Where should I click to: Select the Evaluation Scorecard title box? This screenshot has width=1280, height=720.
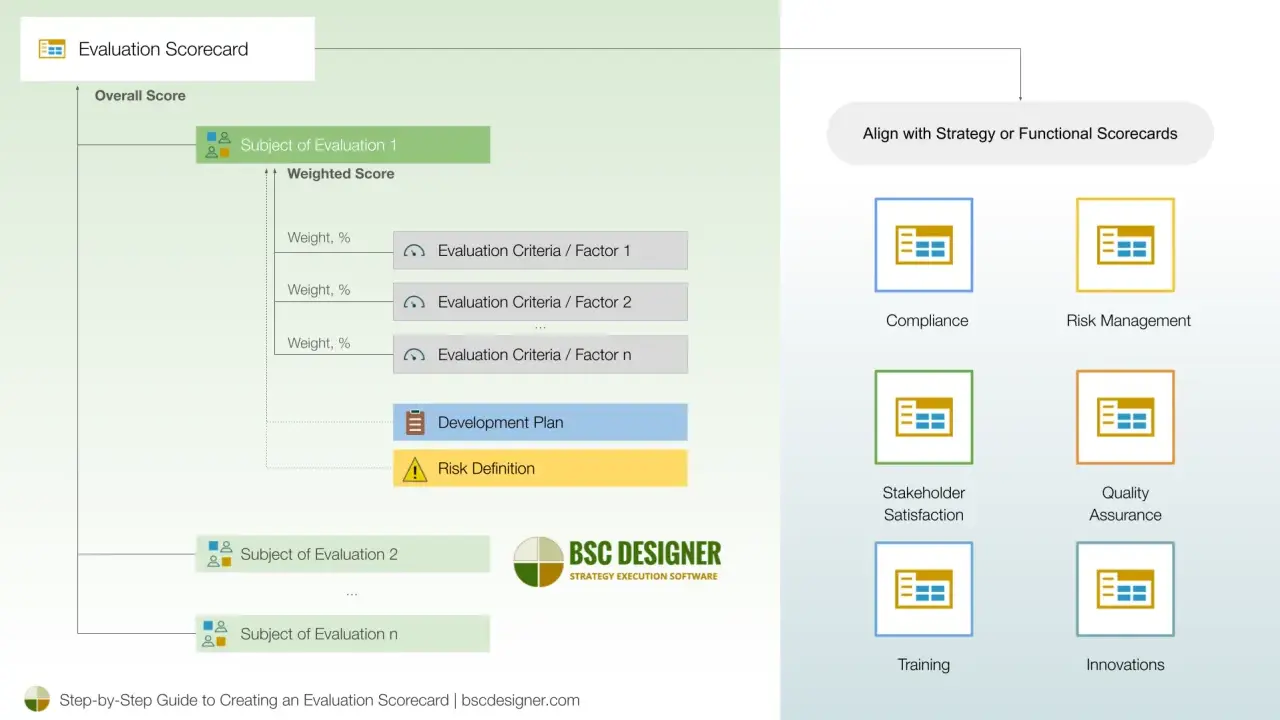coord(168,49)
